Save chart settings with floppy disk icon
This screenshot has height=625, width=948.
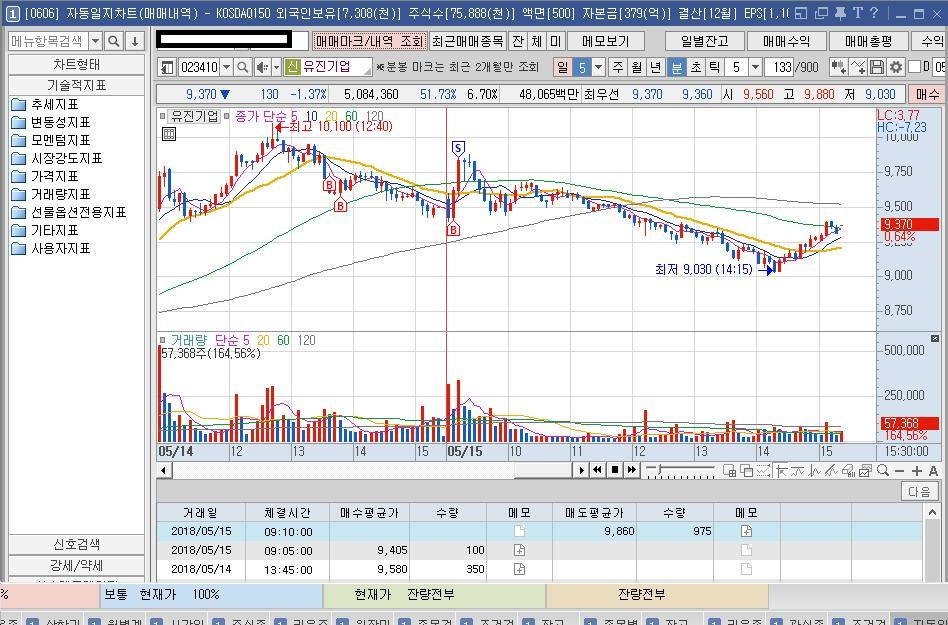[877, 67]
